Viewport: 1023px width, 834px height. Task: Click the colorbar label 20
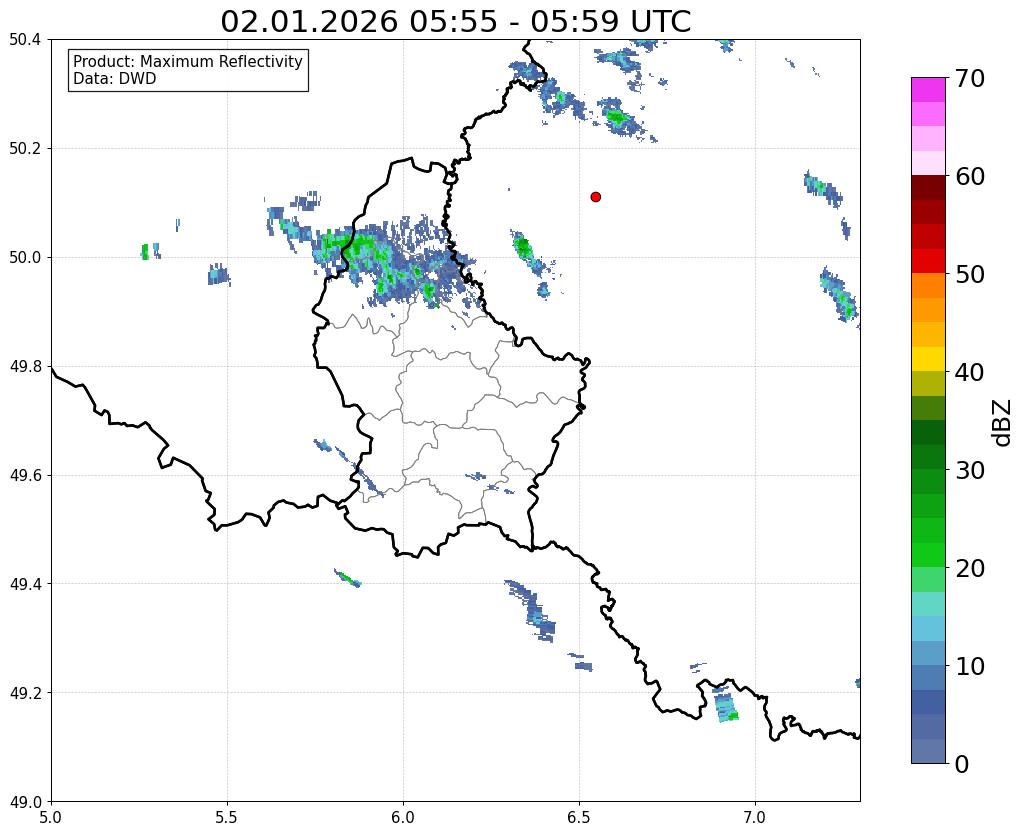[970, 568]
